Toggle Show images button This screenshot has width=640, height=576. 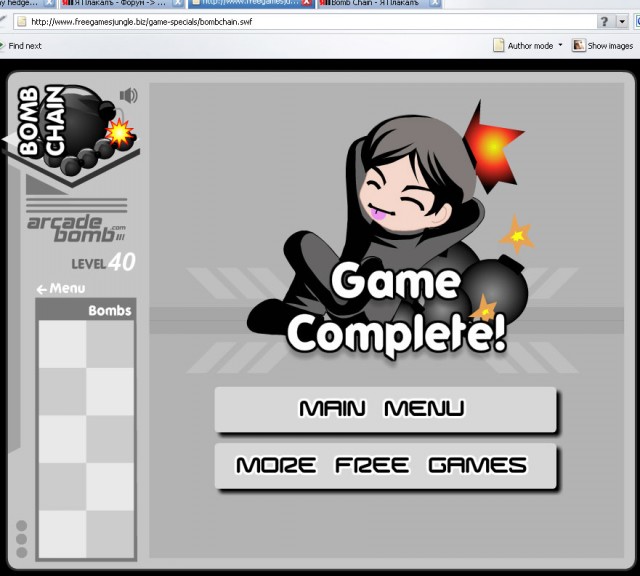(603, 46)
